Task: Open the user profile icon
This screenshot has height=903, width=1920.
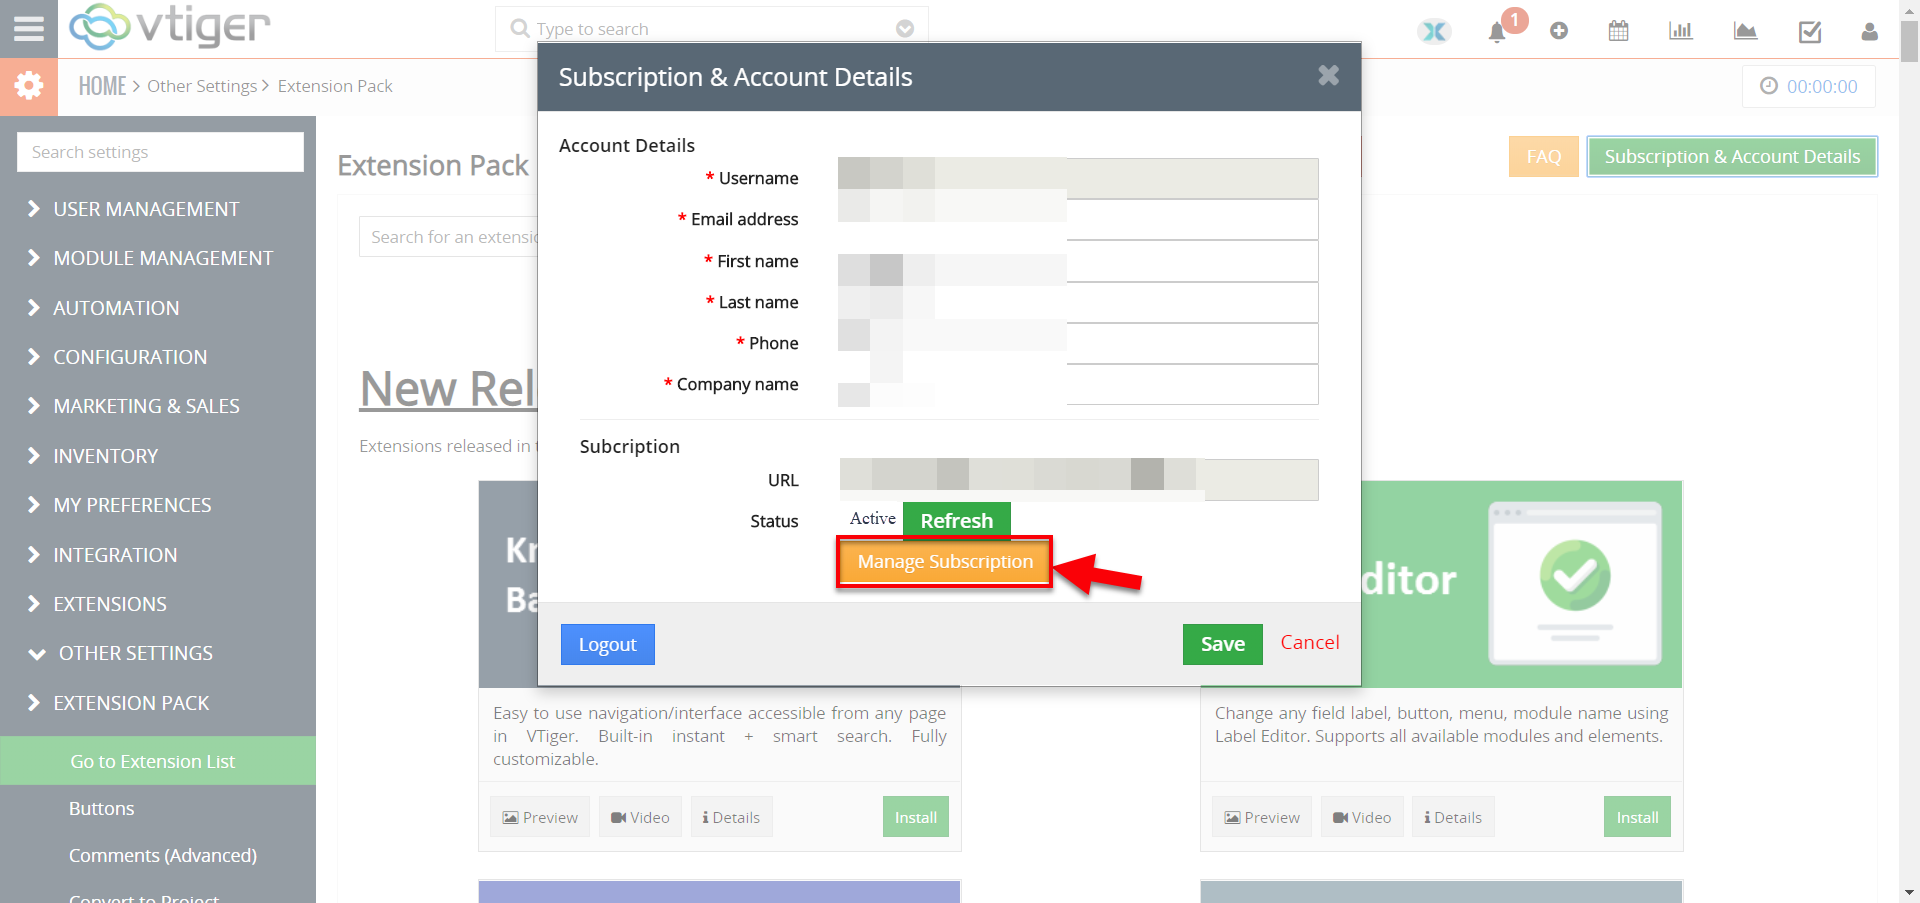Action: (1869, 31)
